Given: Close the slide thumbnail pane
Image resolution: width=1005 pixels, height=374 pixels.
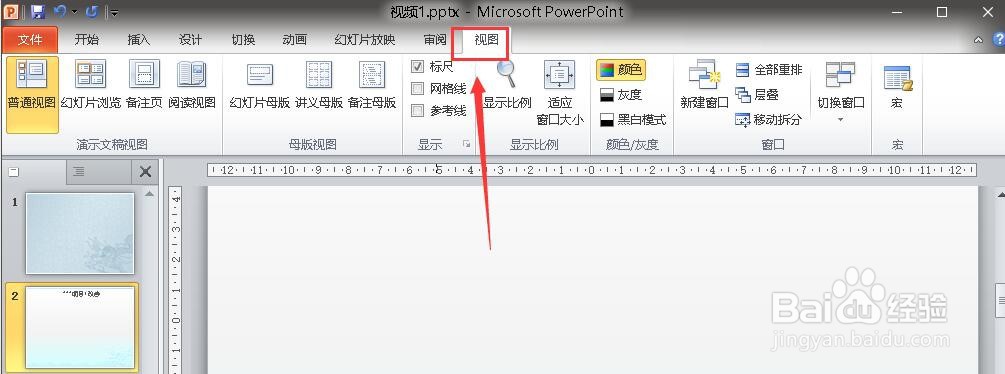Looking at the screenshot, I should pos(145,172).
